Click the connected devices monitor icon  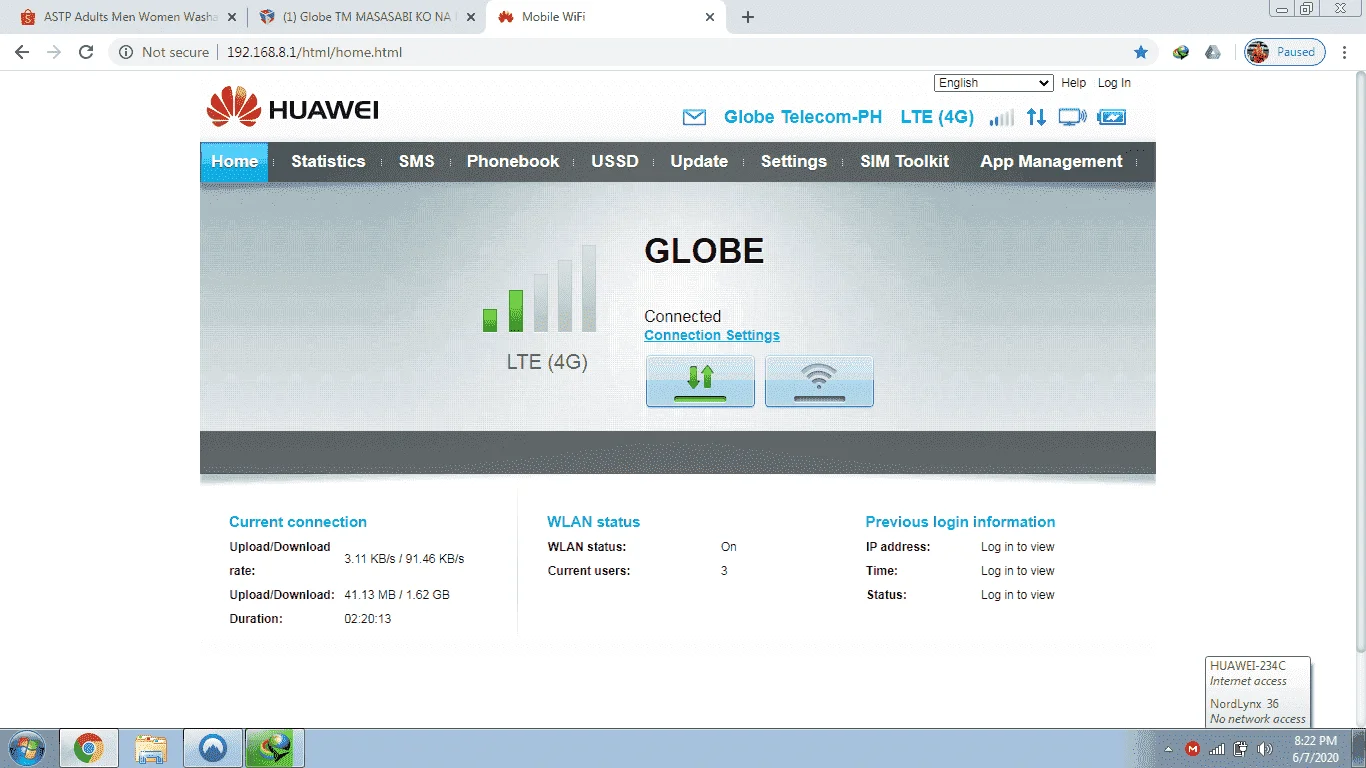[1072, 117]
